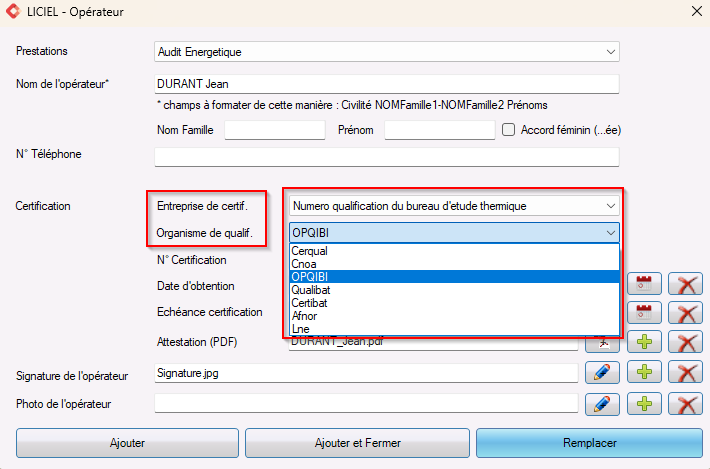Remove attestation PDF with red X
710x469 pixels.
point(686,342)
